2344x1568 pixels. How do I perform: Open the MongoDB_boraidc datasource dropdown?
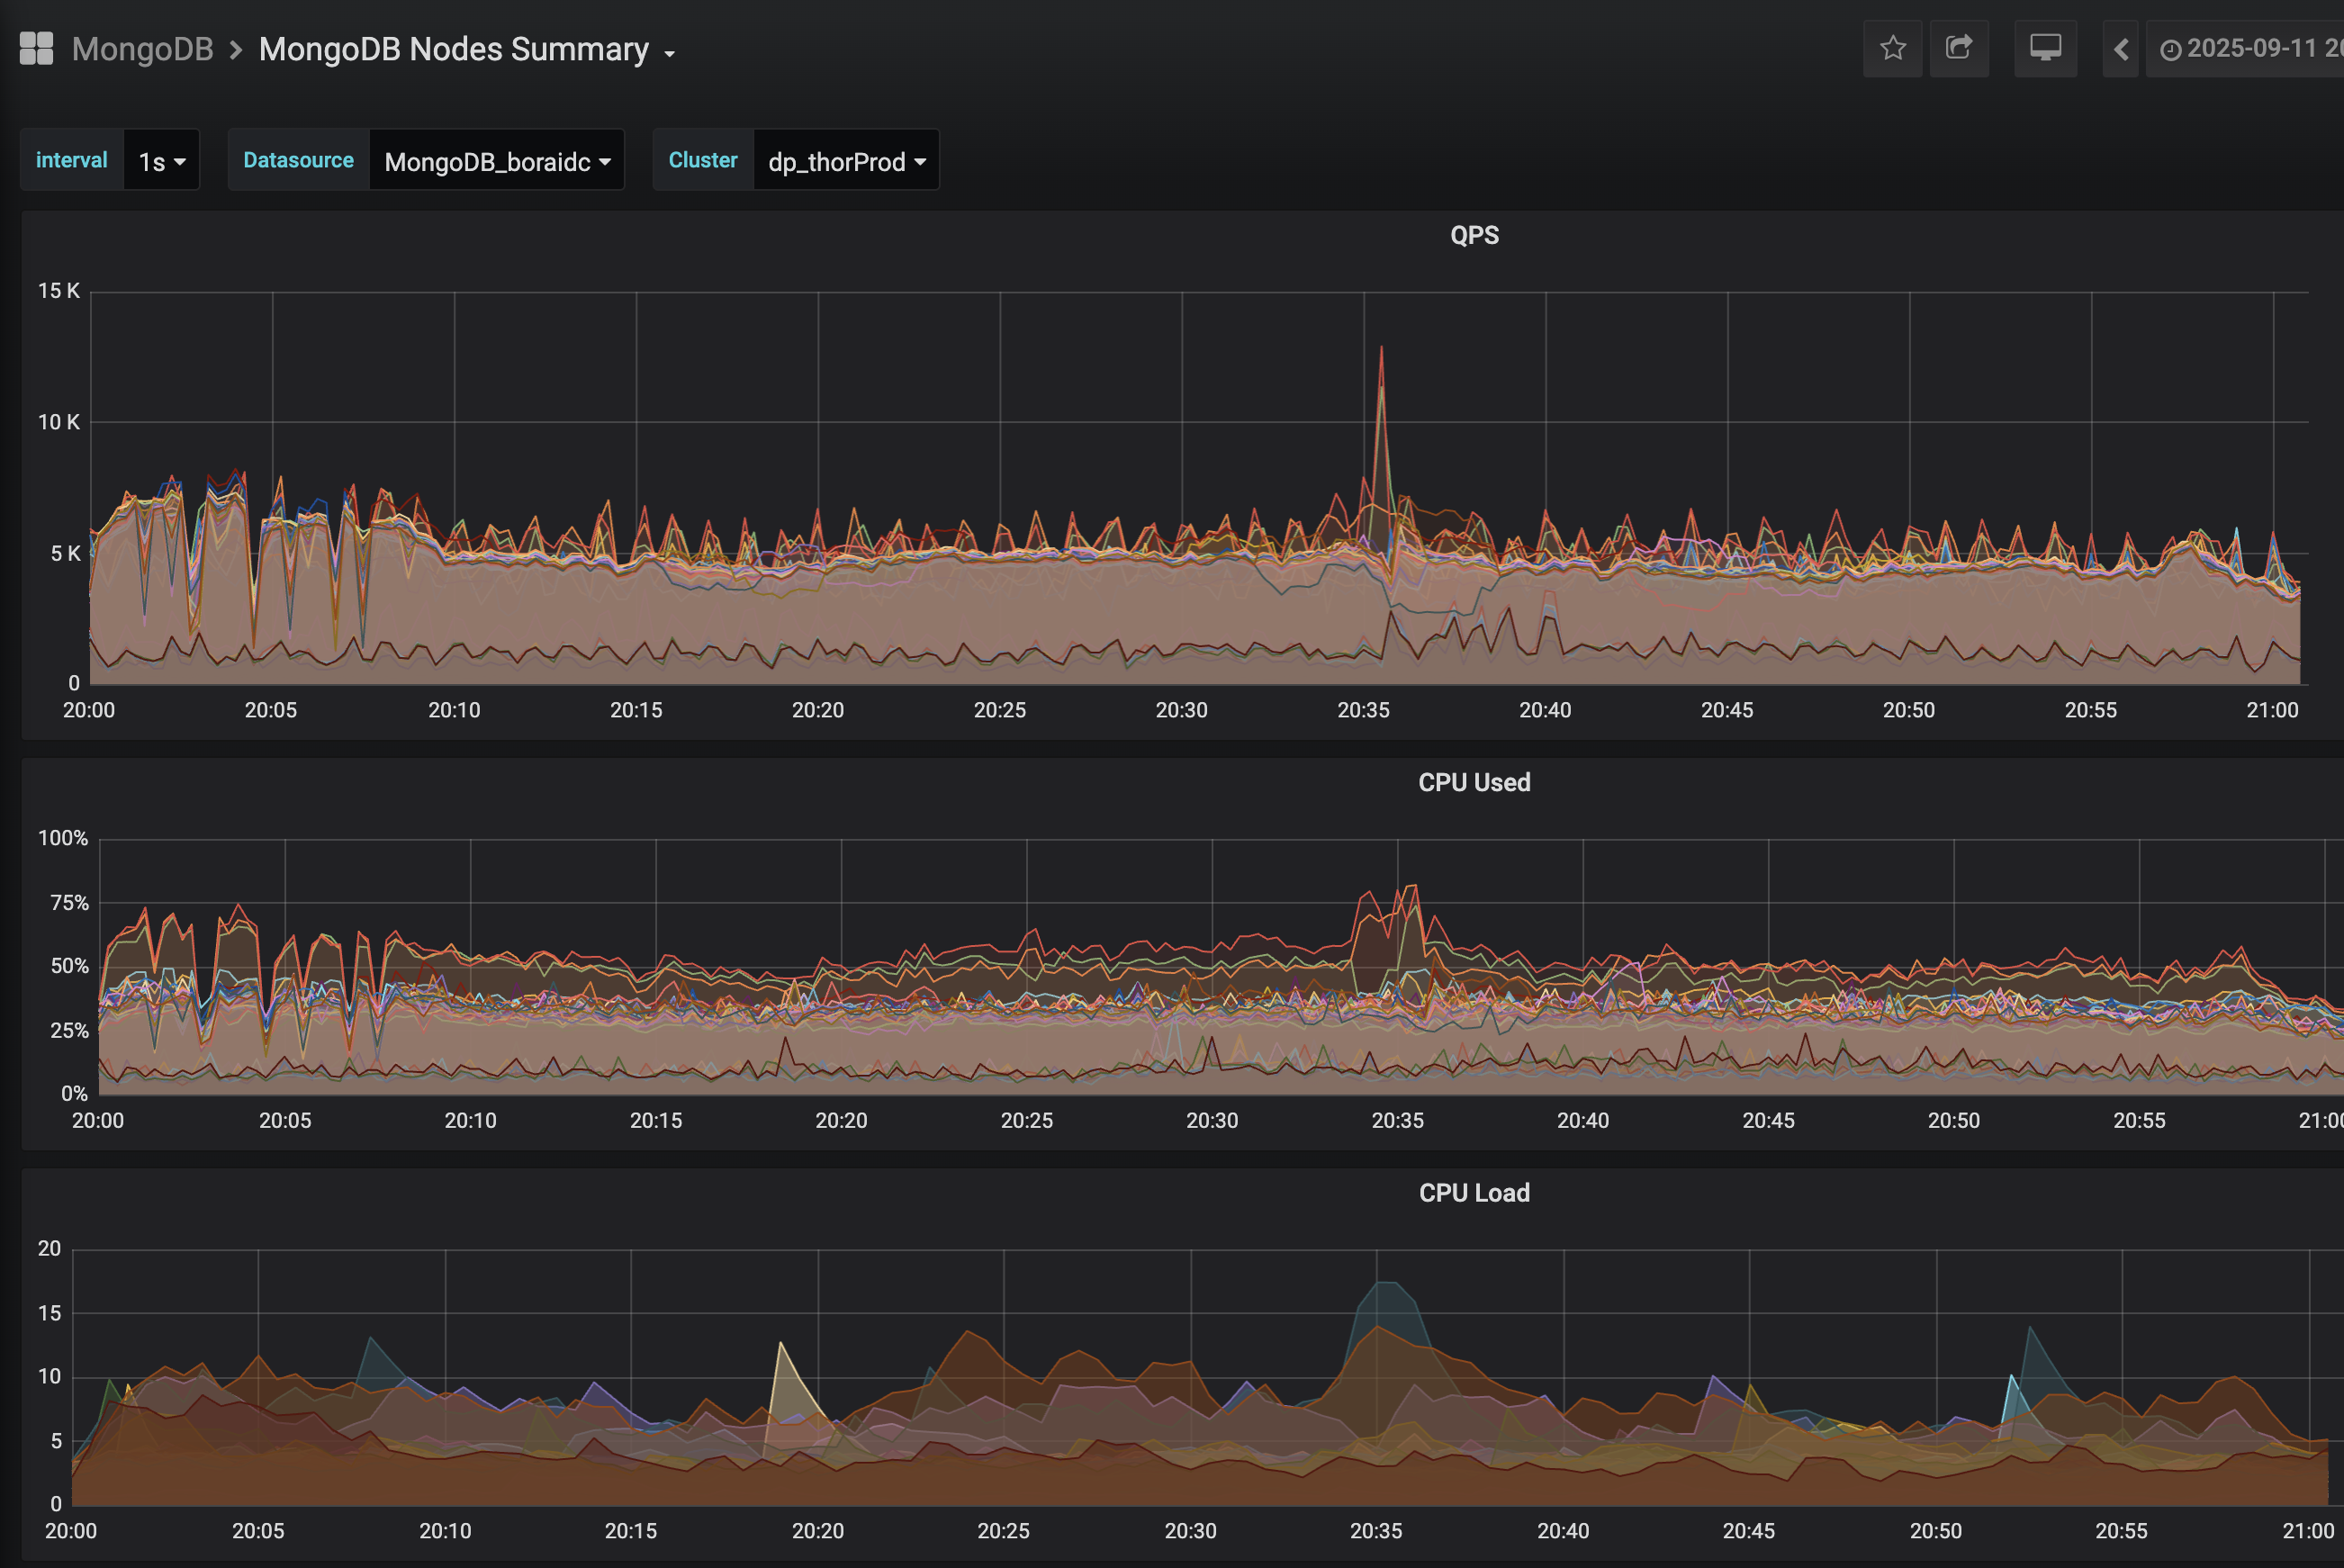(x=496, y=161)
